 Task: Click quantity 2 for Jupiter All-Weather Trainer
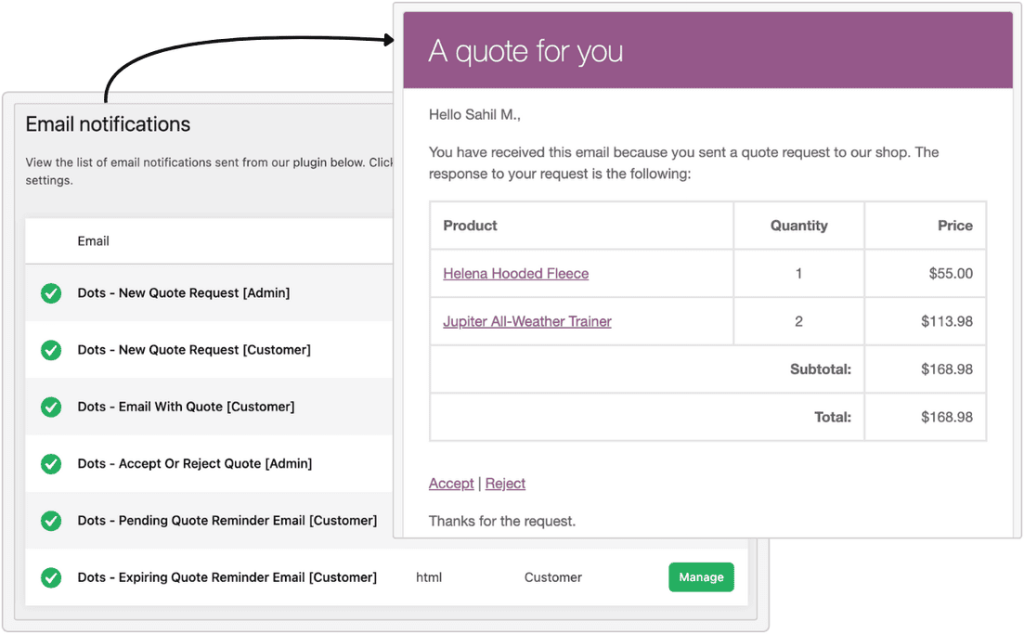(x=799, y=321)
